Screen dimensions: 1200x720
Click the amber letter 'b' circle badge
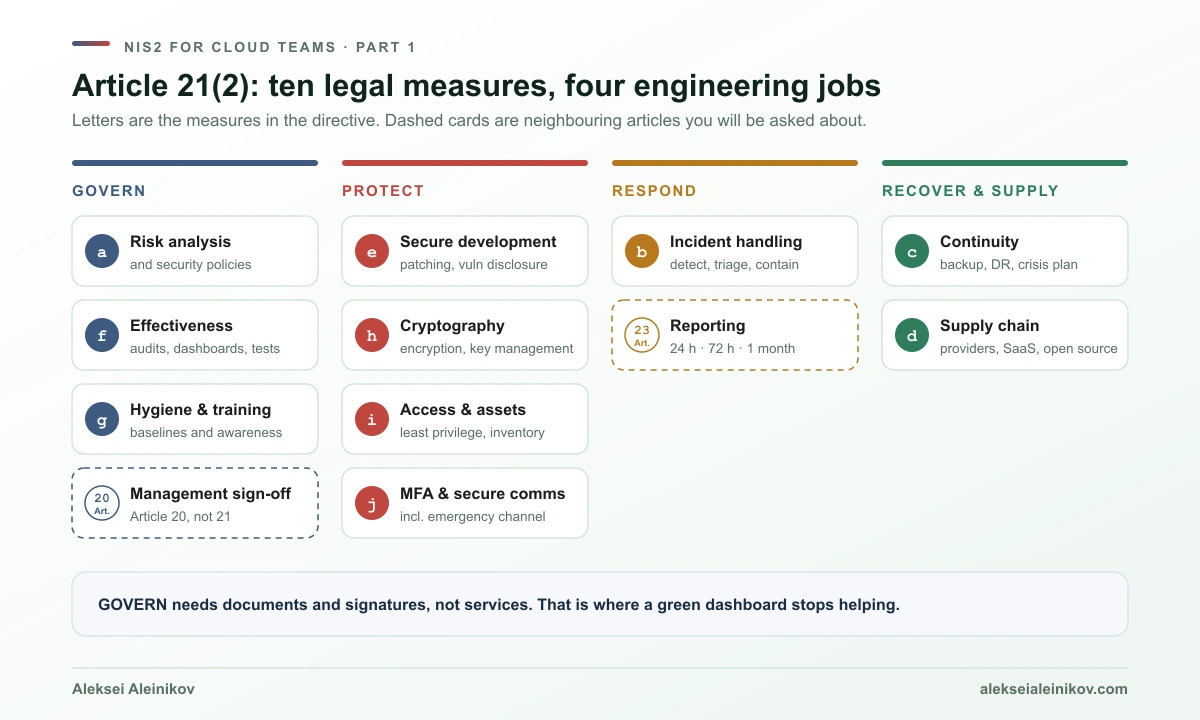(x=642, y=251)
